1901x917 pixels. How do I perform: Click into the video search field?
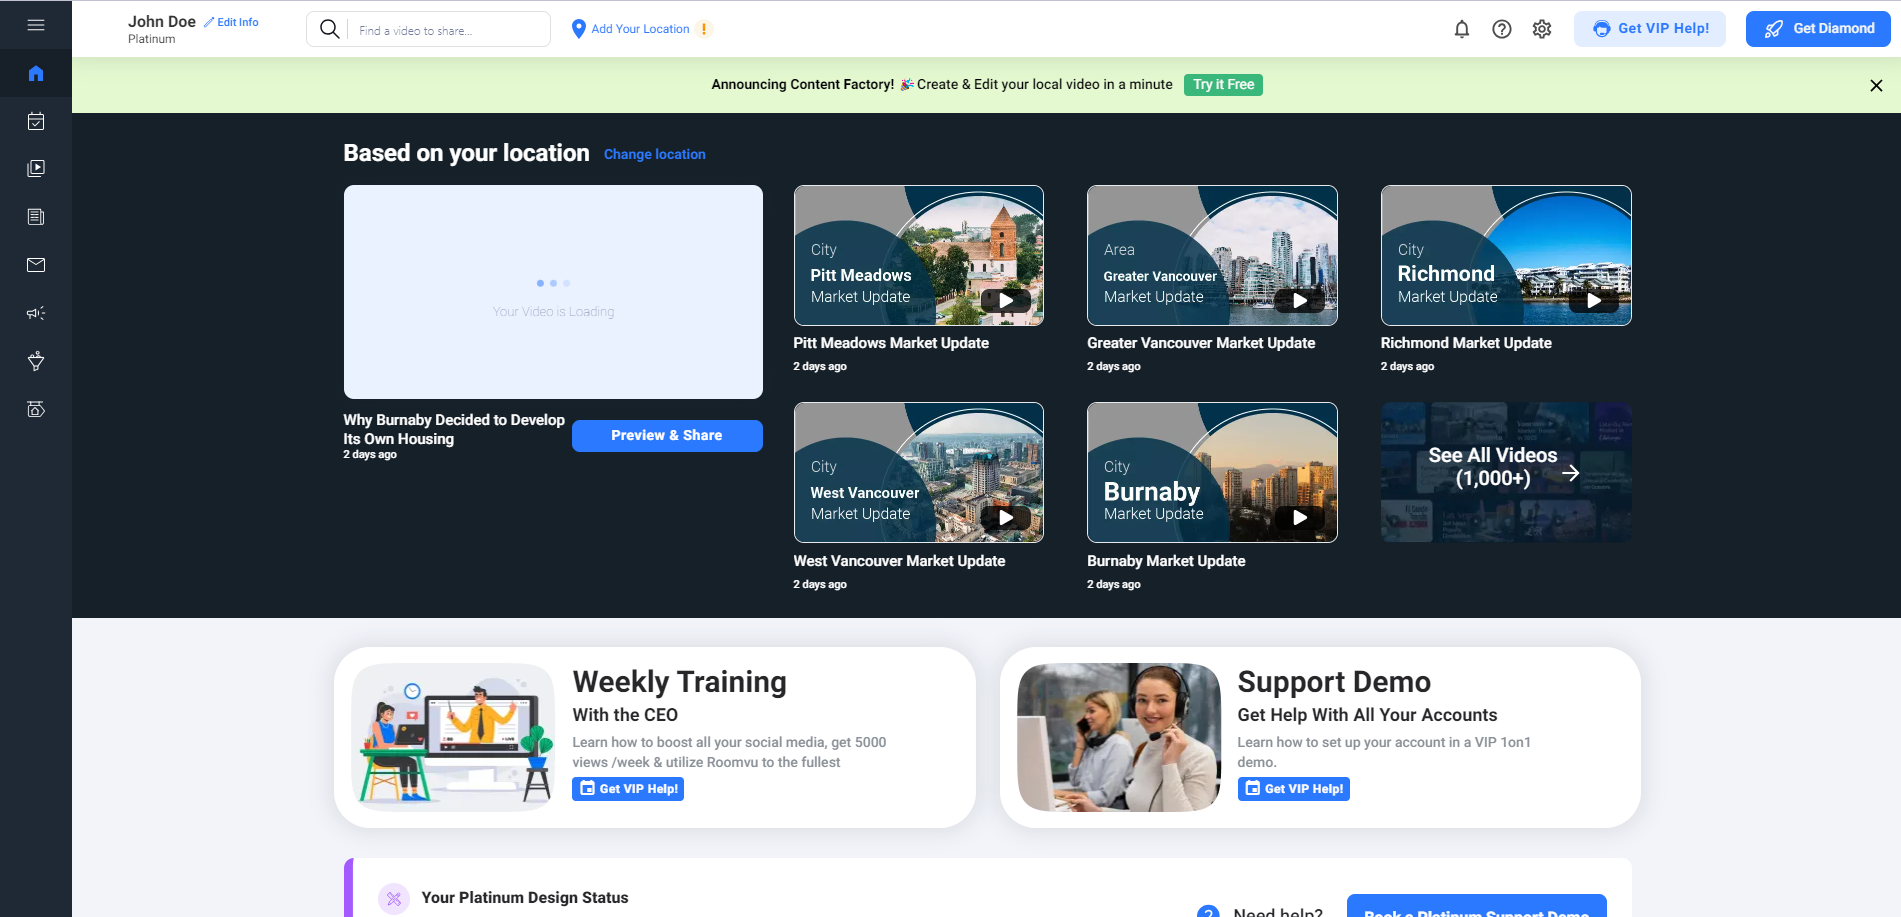click(x=446, y=30)
